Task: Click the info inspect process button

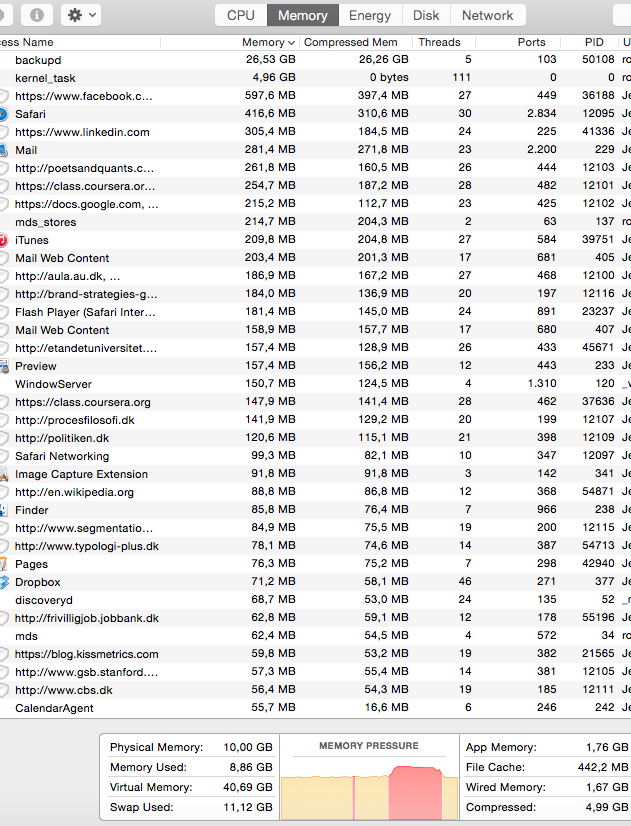Action: [36, 15]
